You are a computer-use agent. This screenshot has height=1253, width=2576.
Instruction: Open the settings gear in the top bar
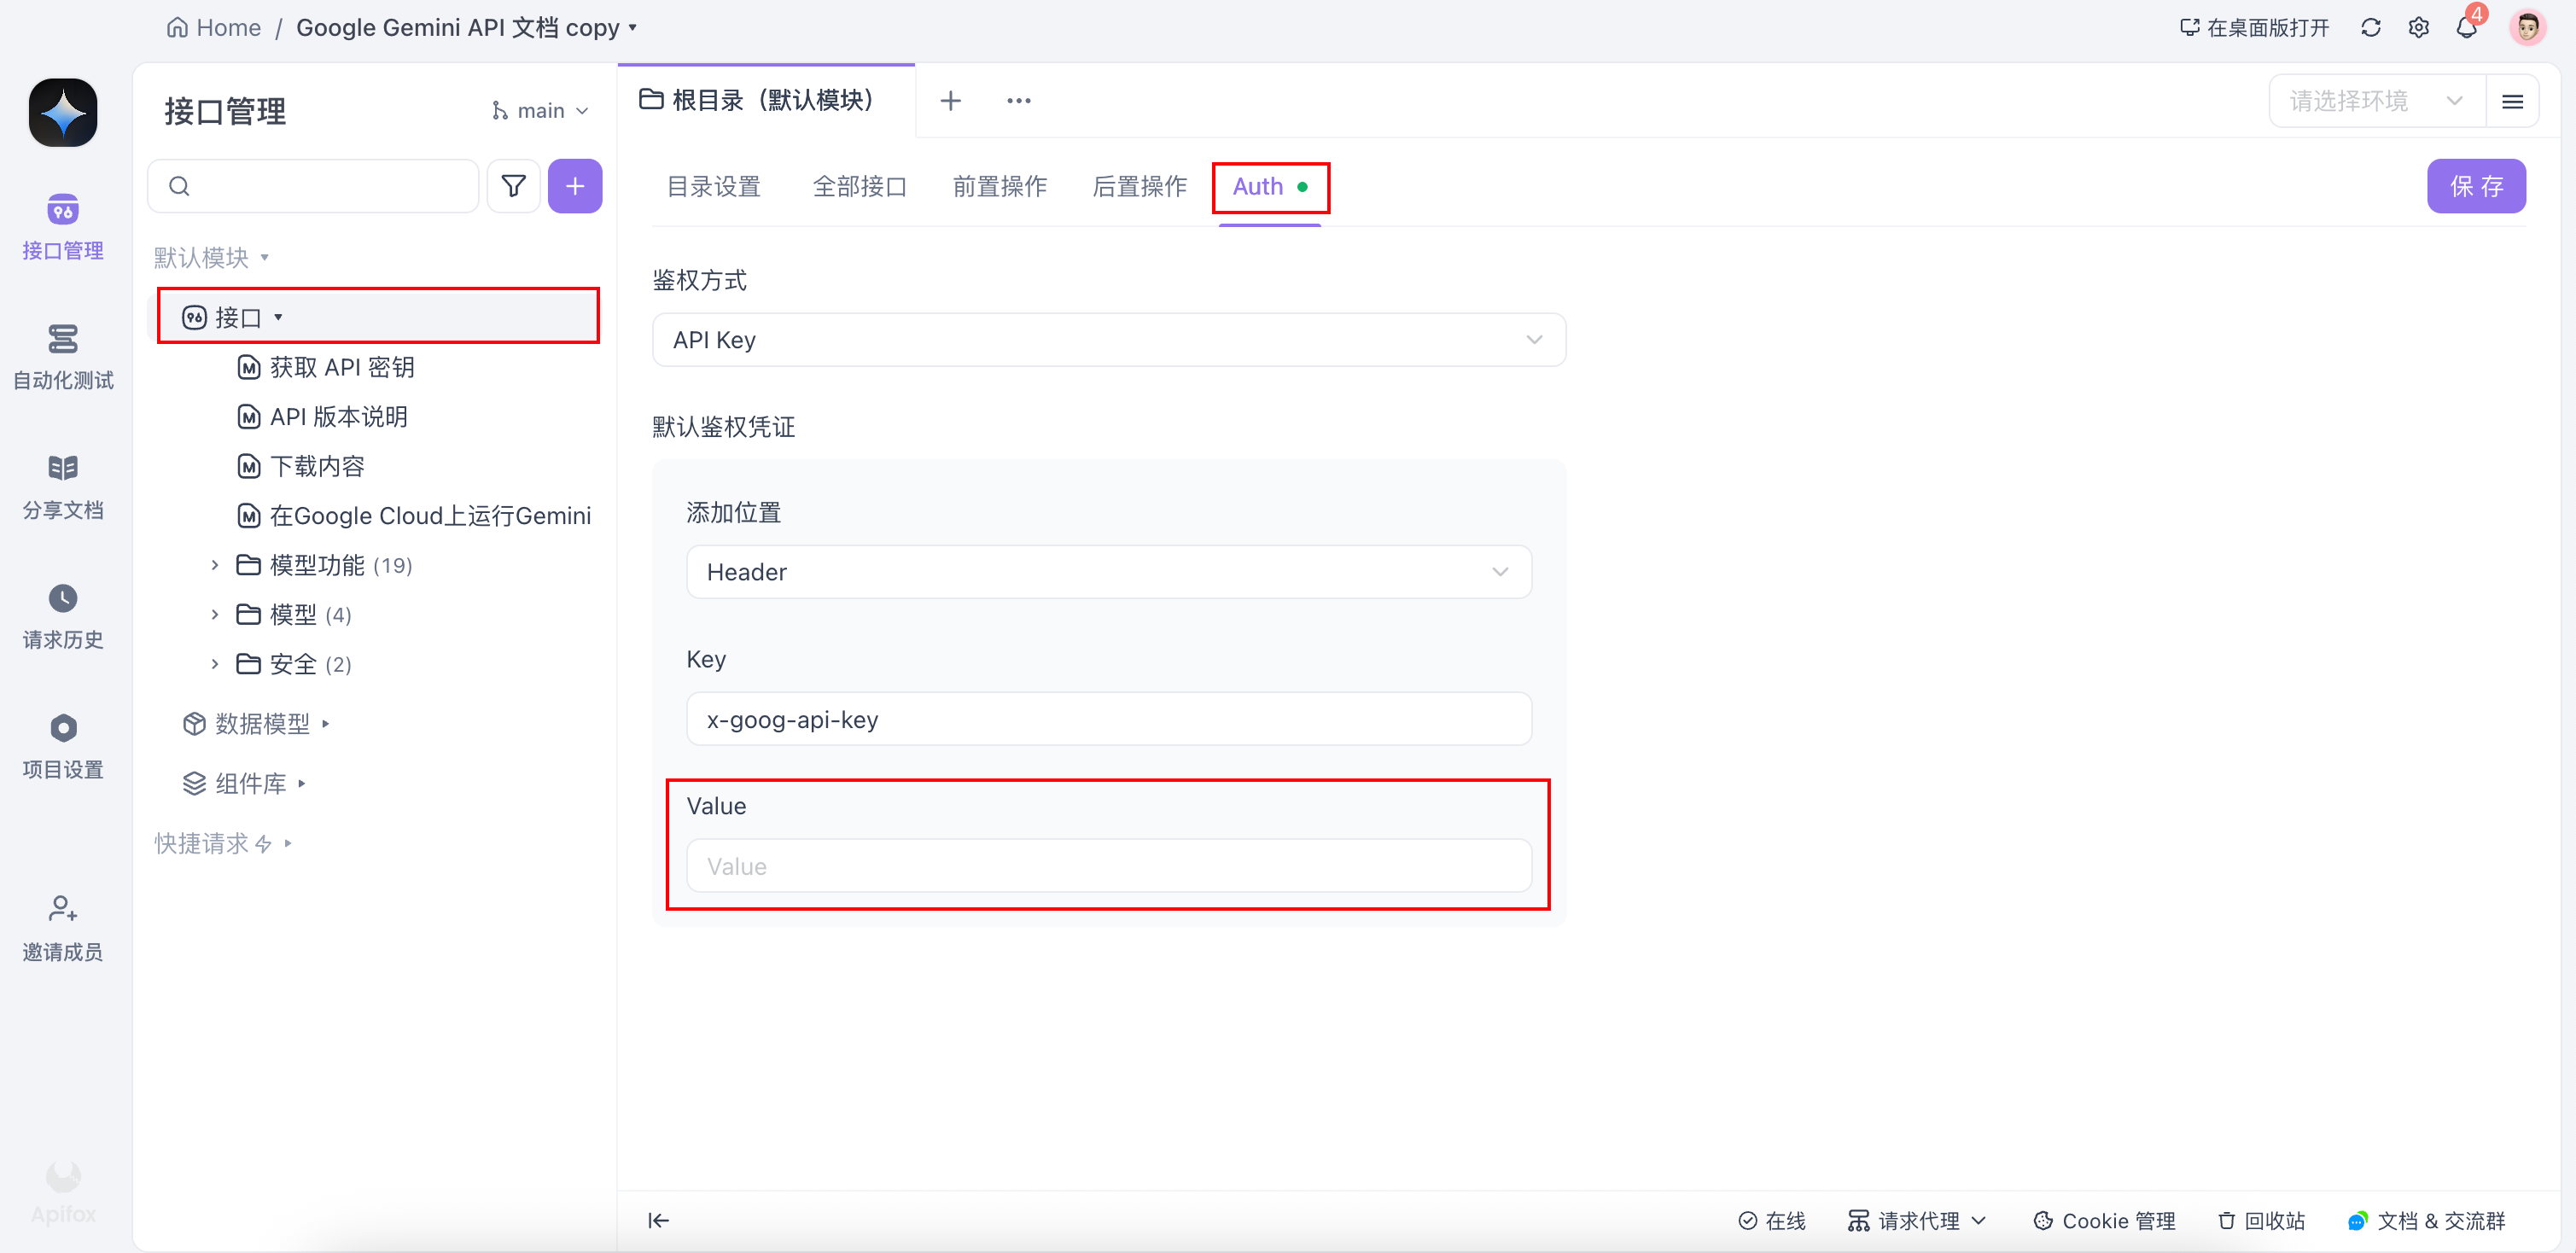pos(2419,27)
